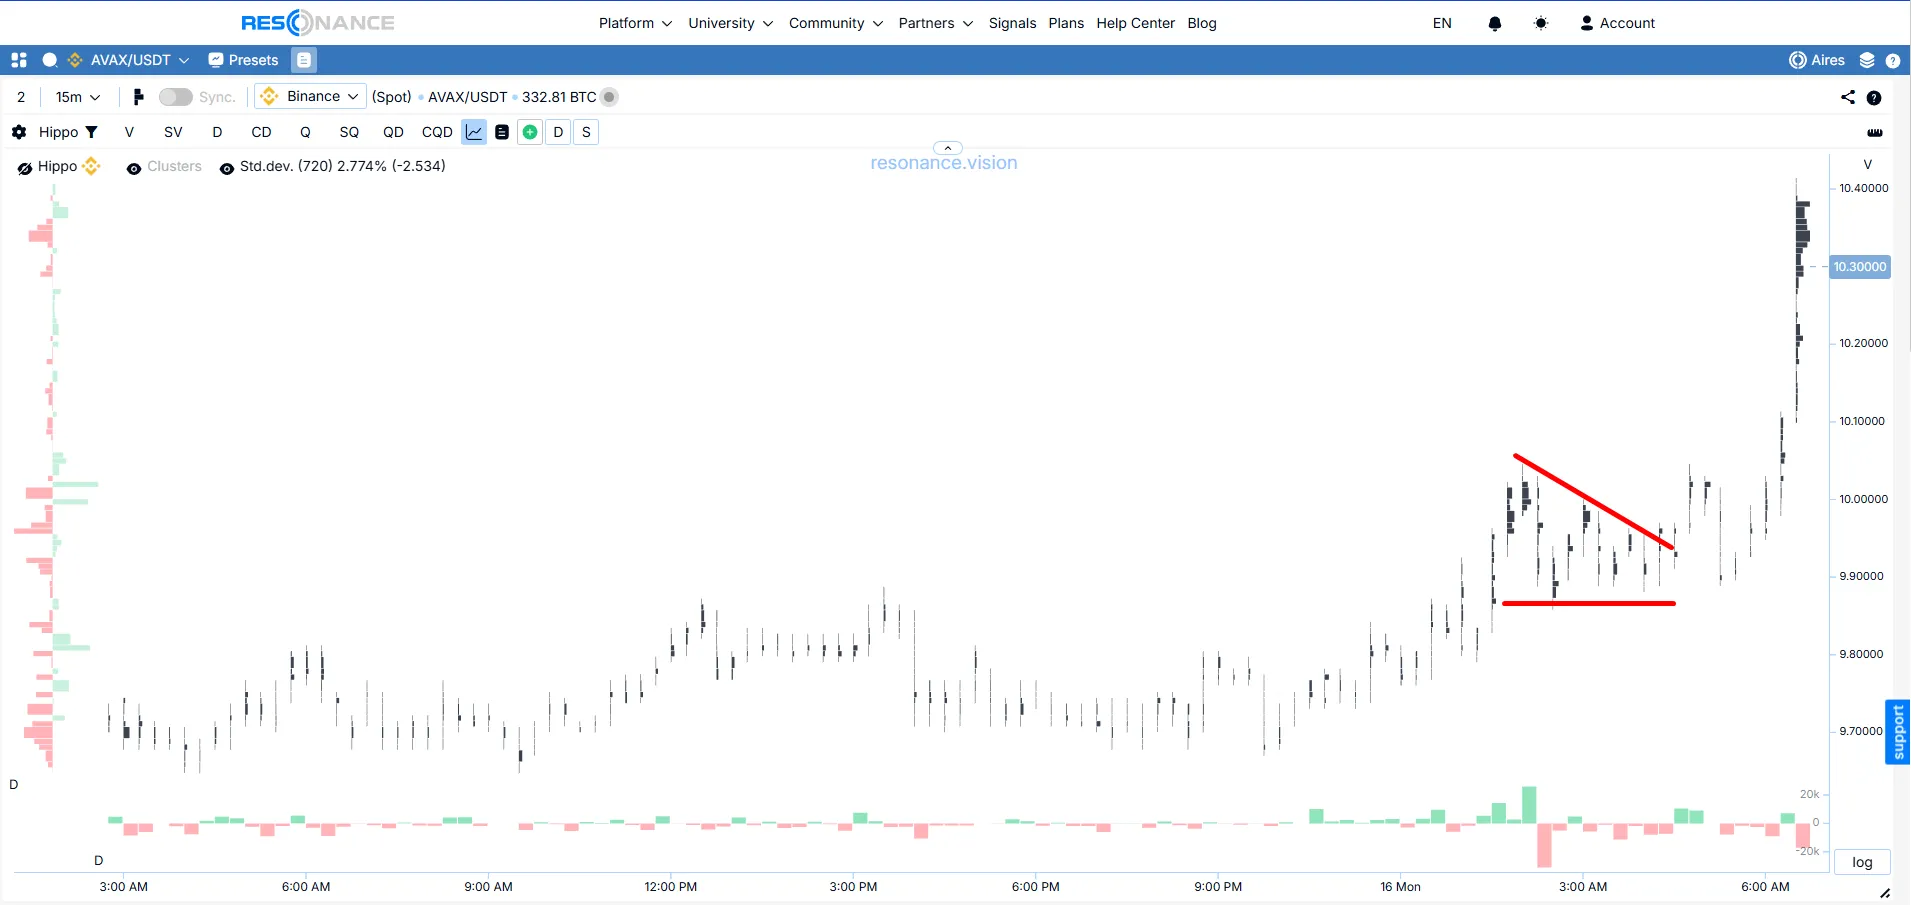Open the filter icon next to Hippo
The image size is (1911, 905).
click(x=91, y=132)
